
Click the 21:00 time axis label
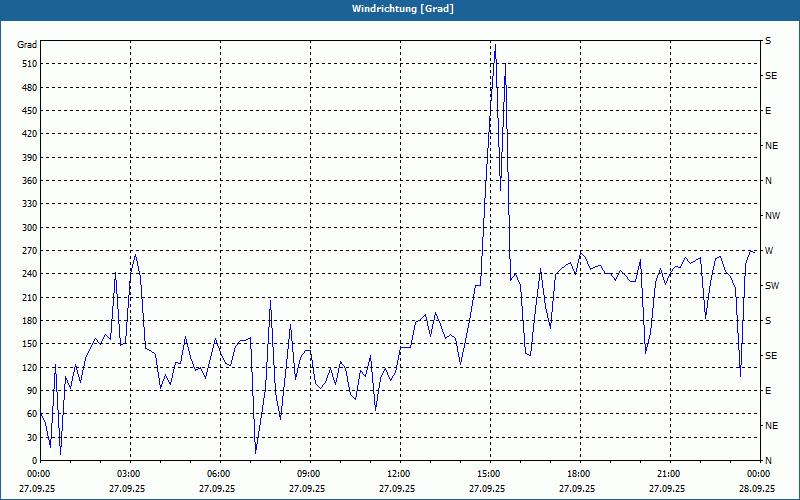[670, 474]
